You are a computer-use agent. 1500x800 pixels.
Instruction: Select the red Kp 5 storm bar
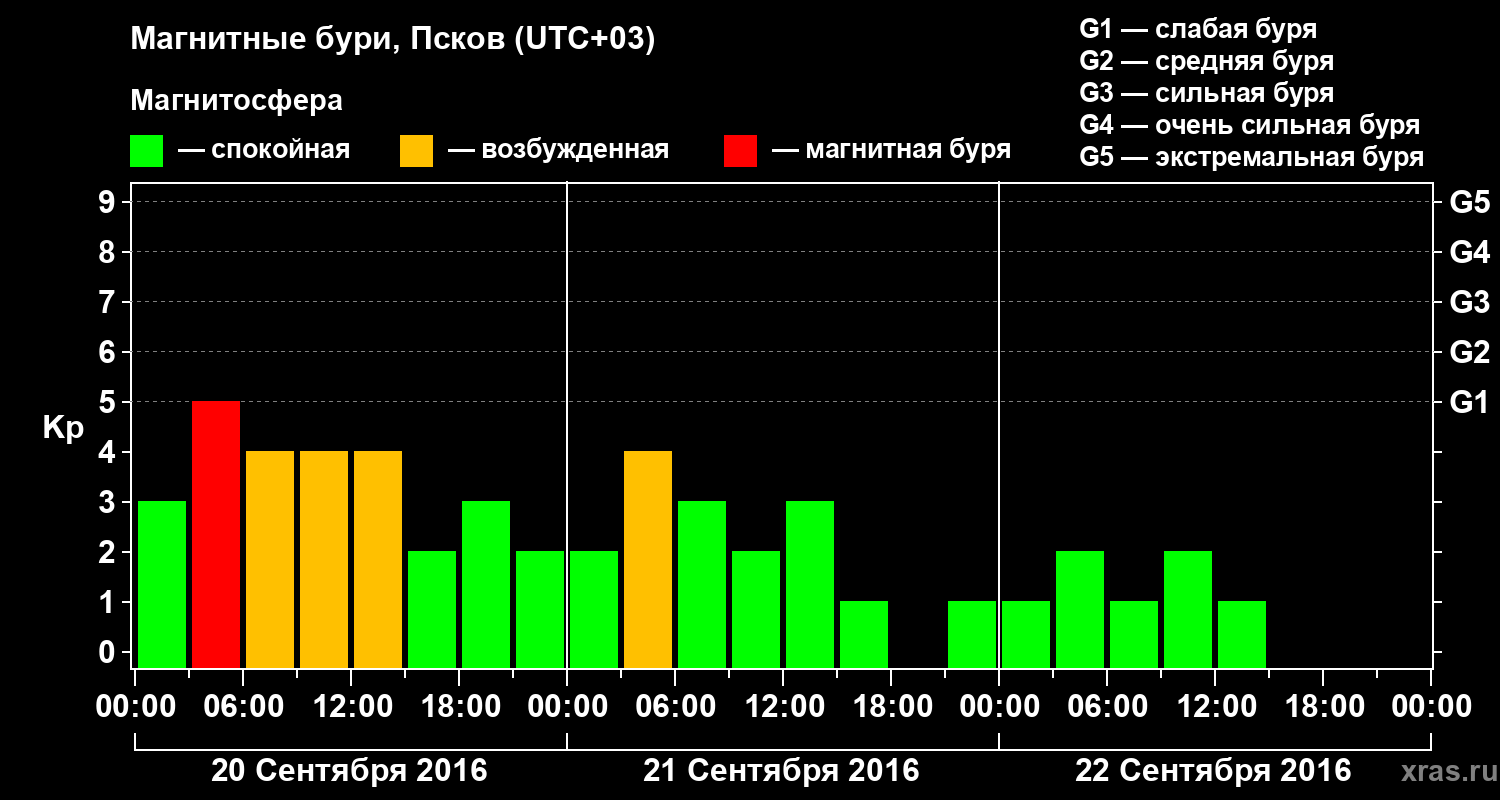pyautogui.click(x=216, y=535)
